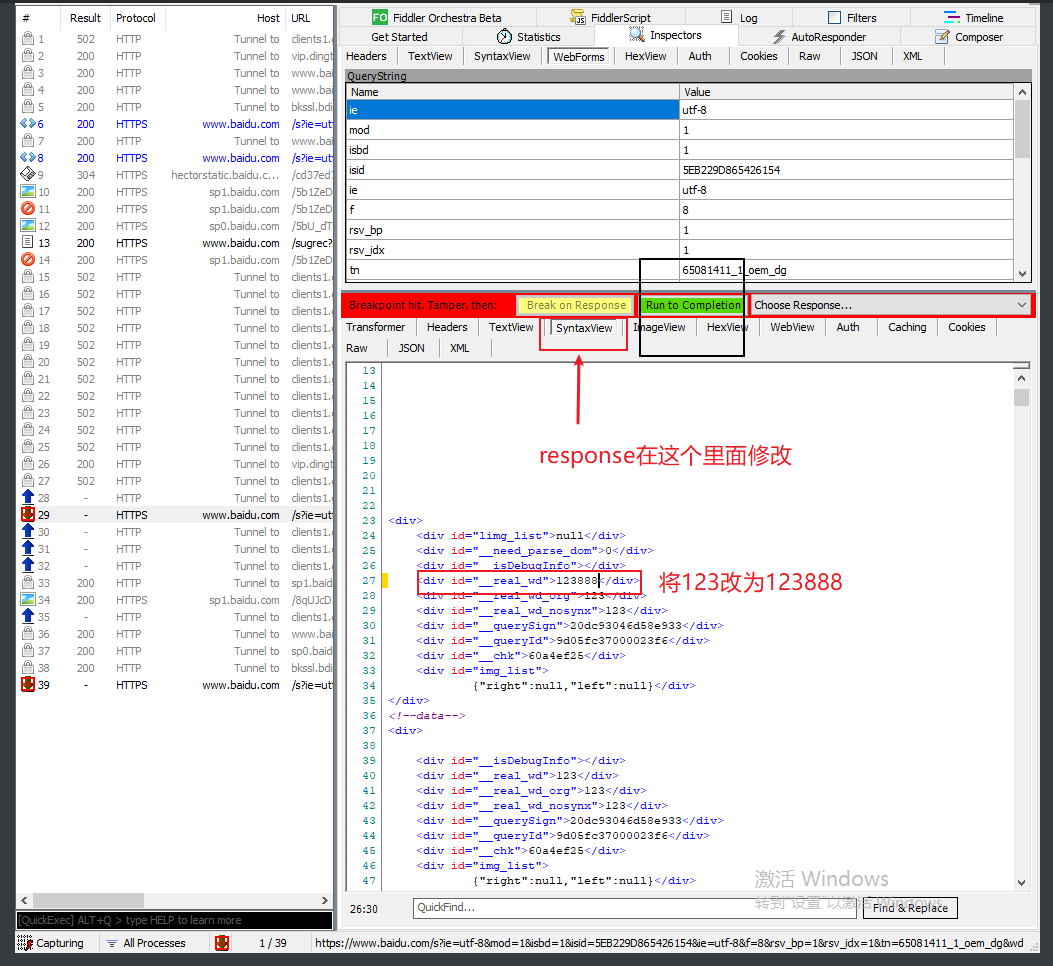Click session list scroll left arrow

tap(24, 900)
